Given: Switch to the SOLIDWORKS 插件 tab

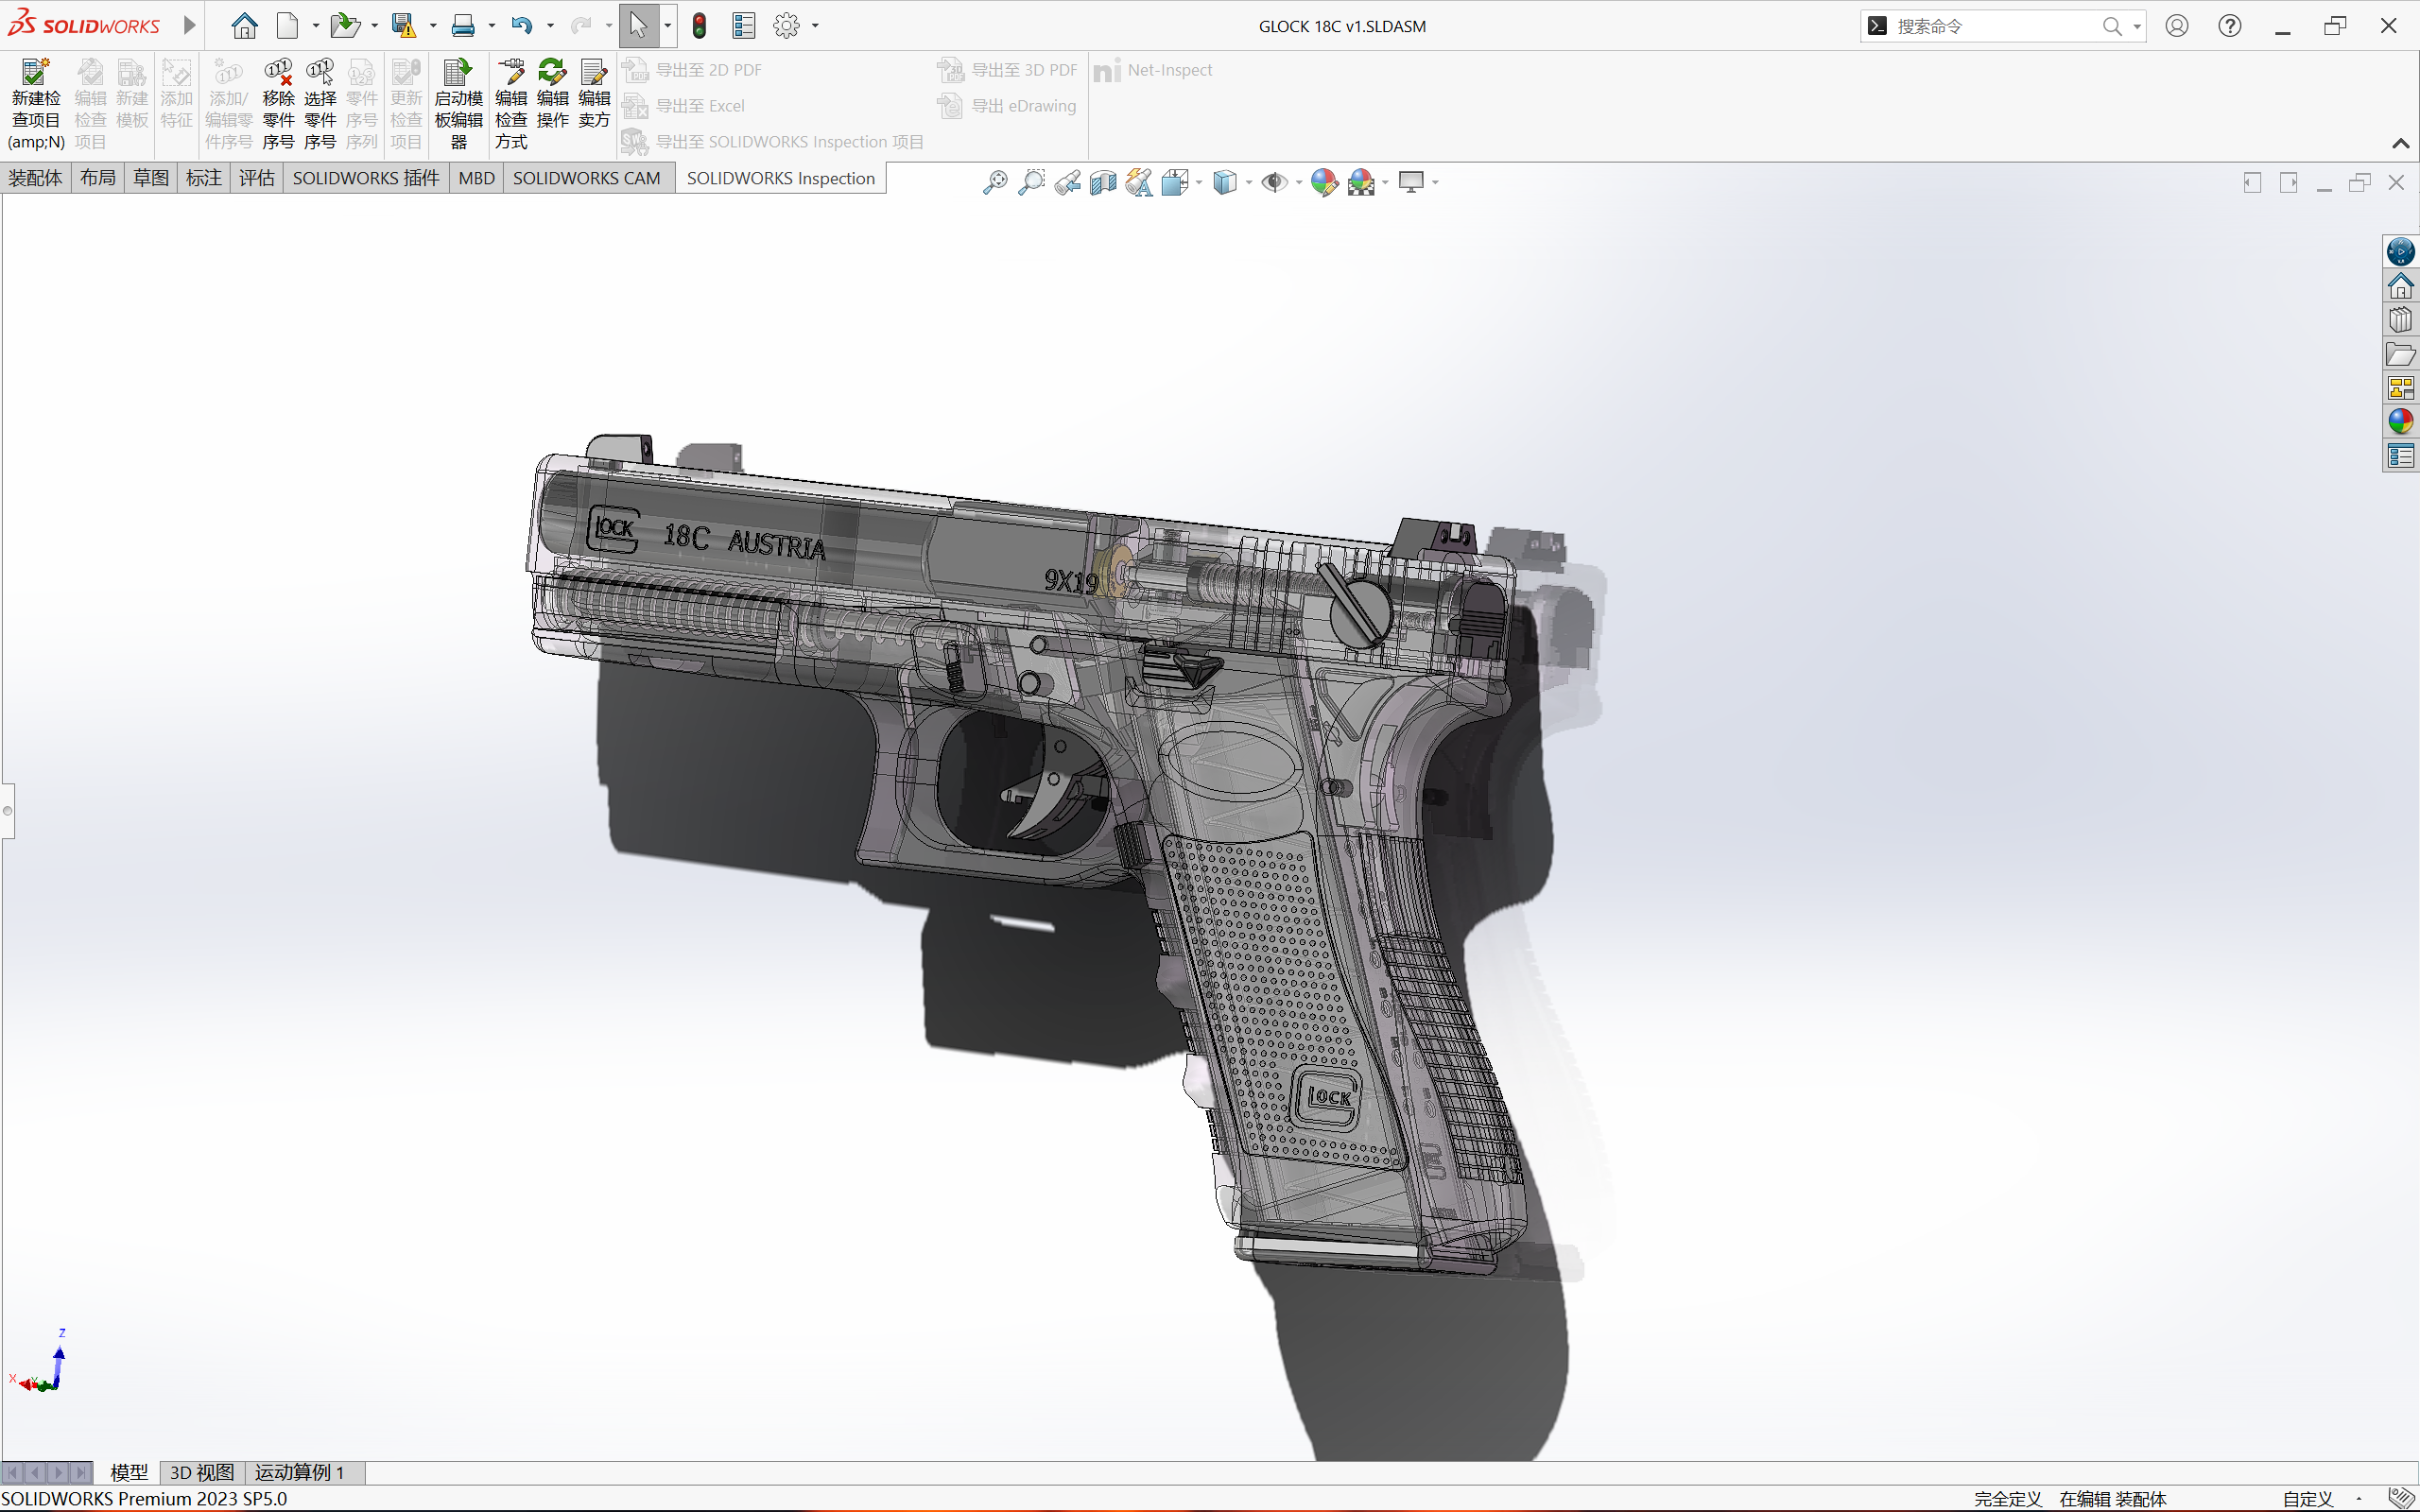Looking at the screenshot, I should point(366,178).
